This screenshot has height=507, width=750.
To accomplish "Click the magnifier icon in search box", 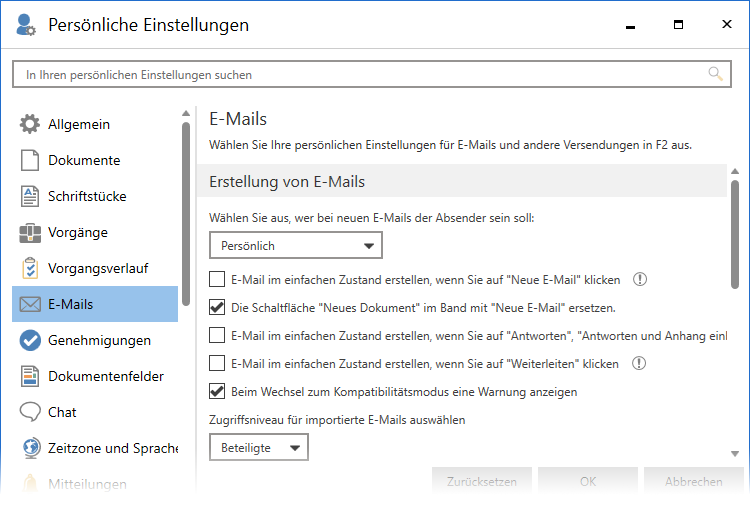I will click(x=715, y=74).
